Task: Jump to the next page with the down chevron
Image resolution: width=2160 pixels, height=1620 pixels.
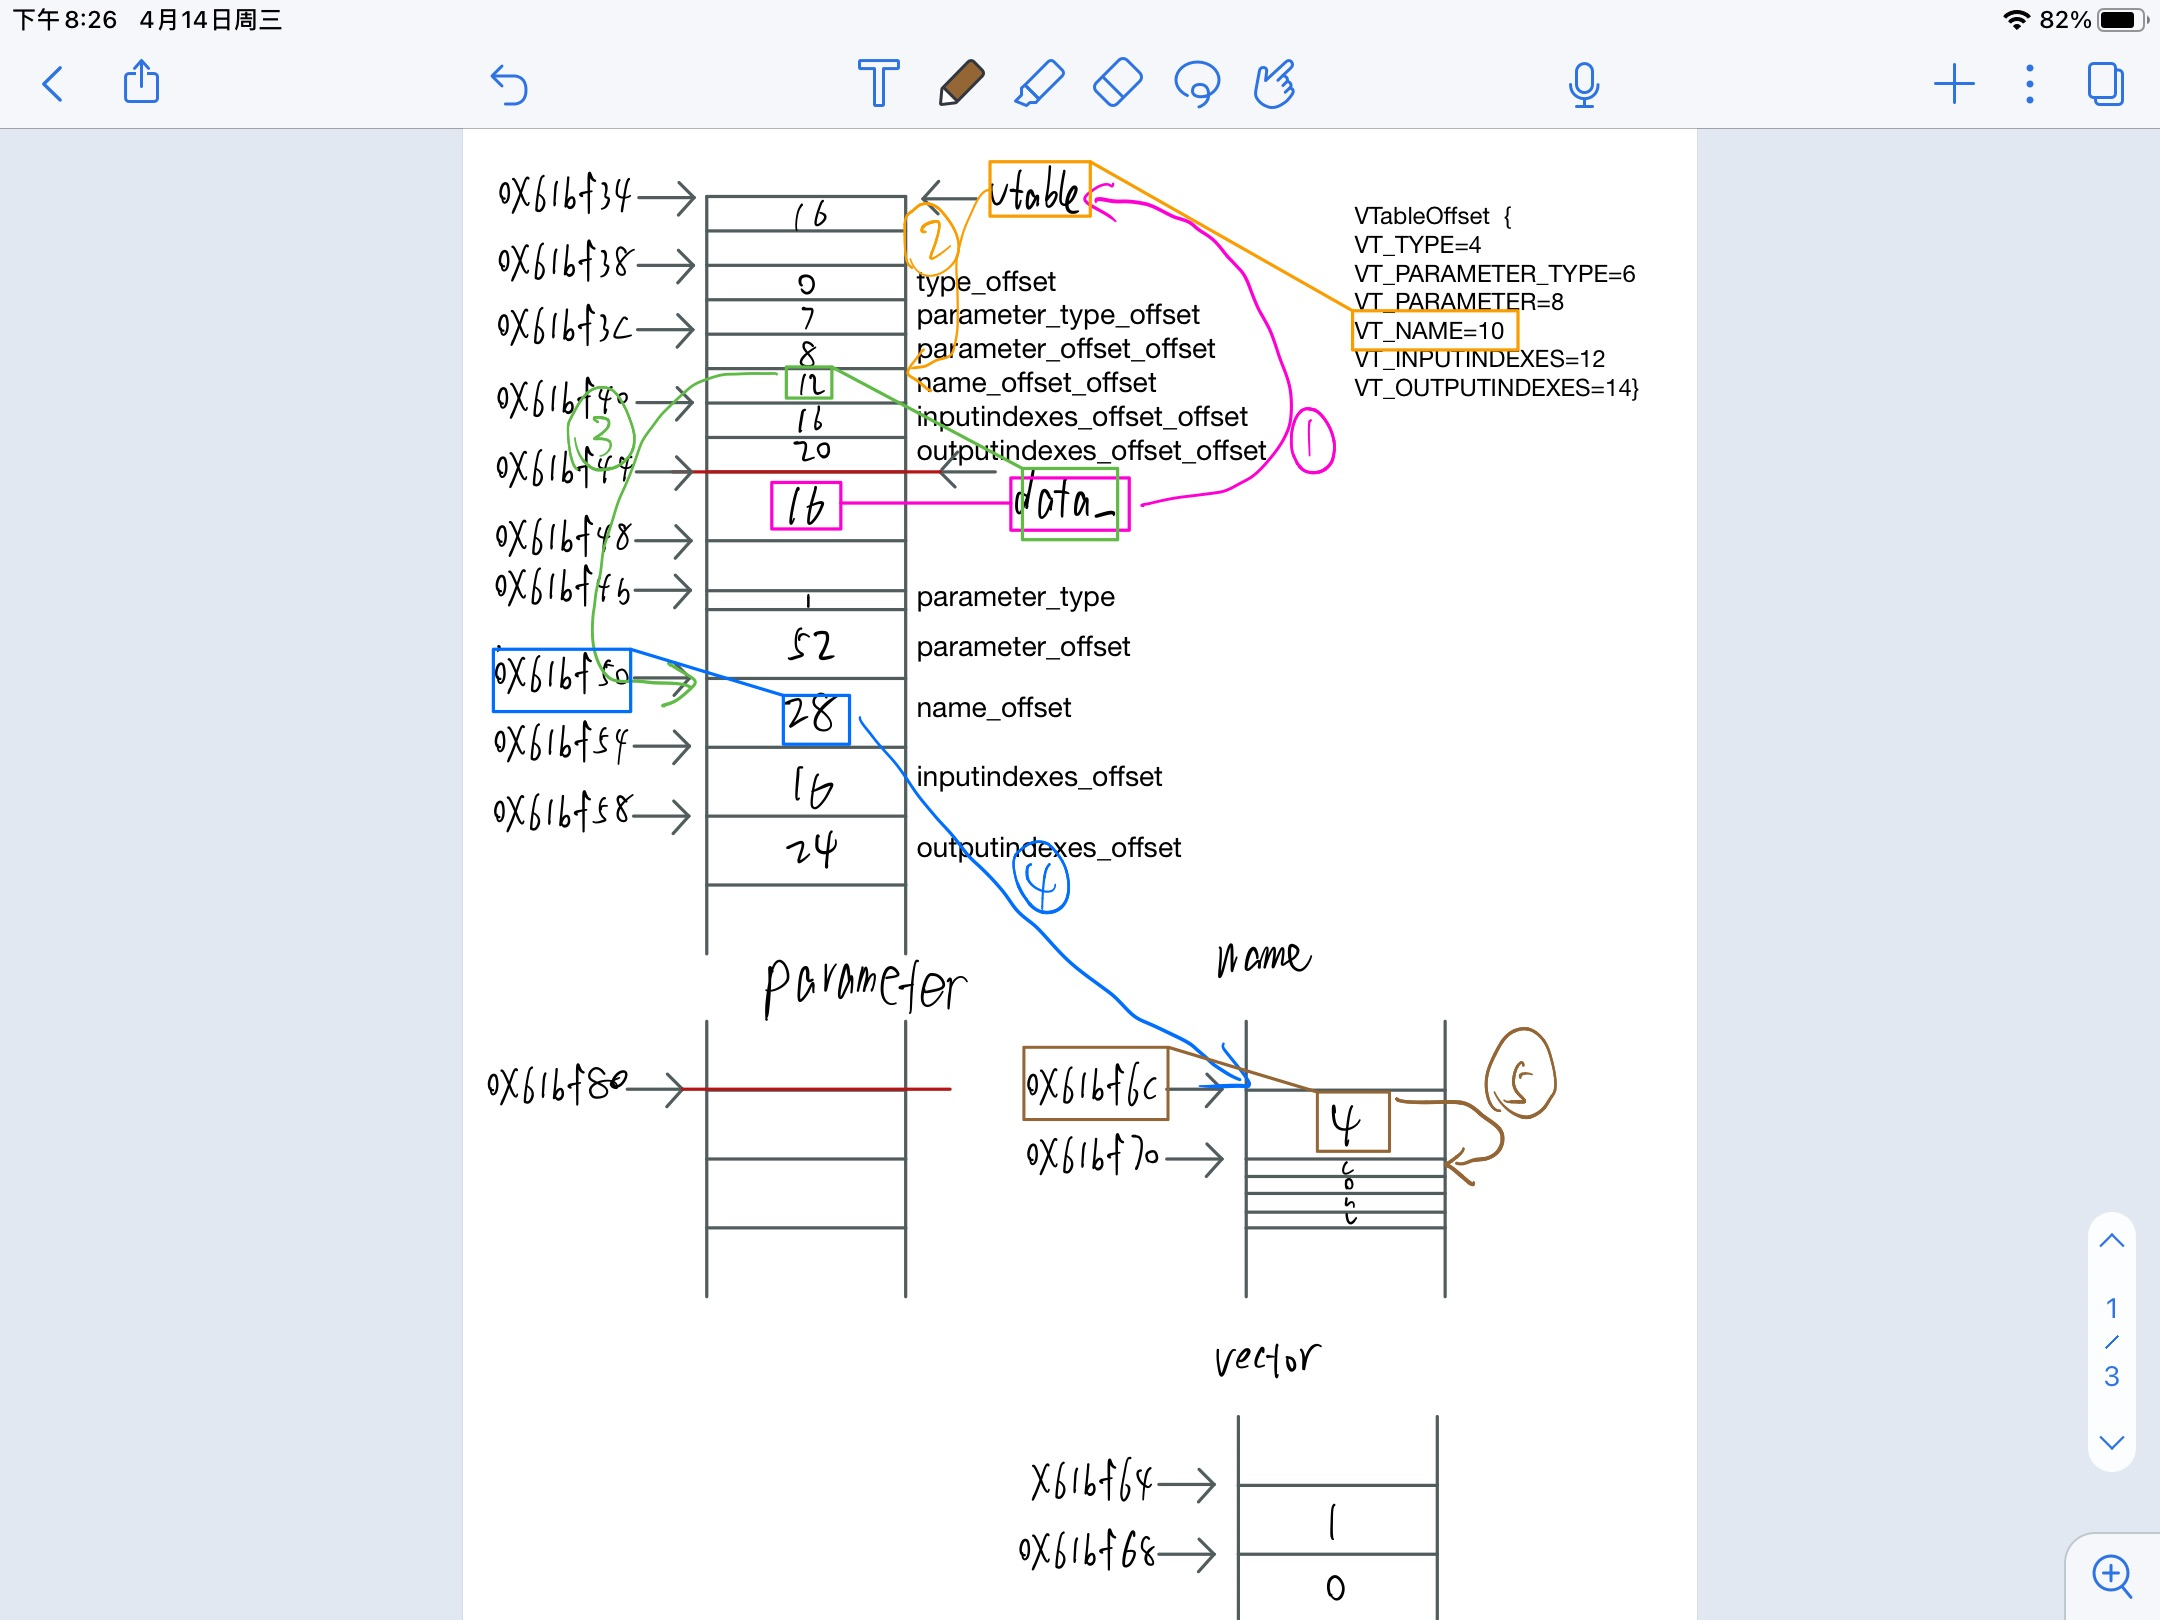Action: pos(2111,1442)
